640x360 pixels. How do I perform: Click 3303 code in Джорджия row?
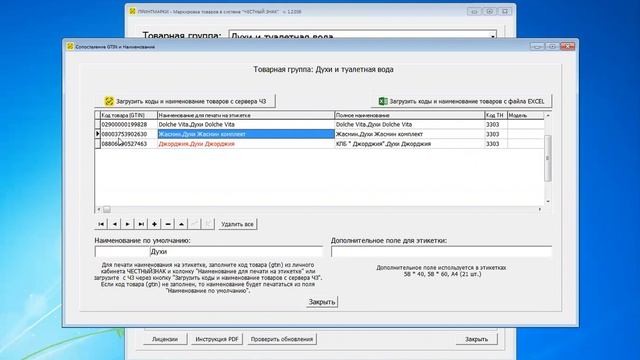pyautogui.click(x=496, y=144)
